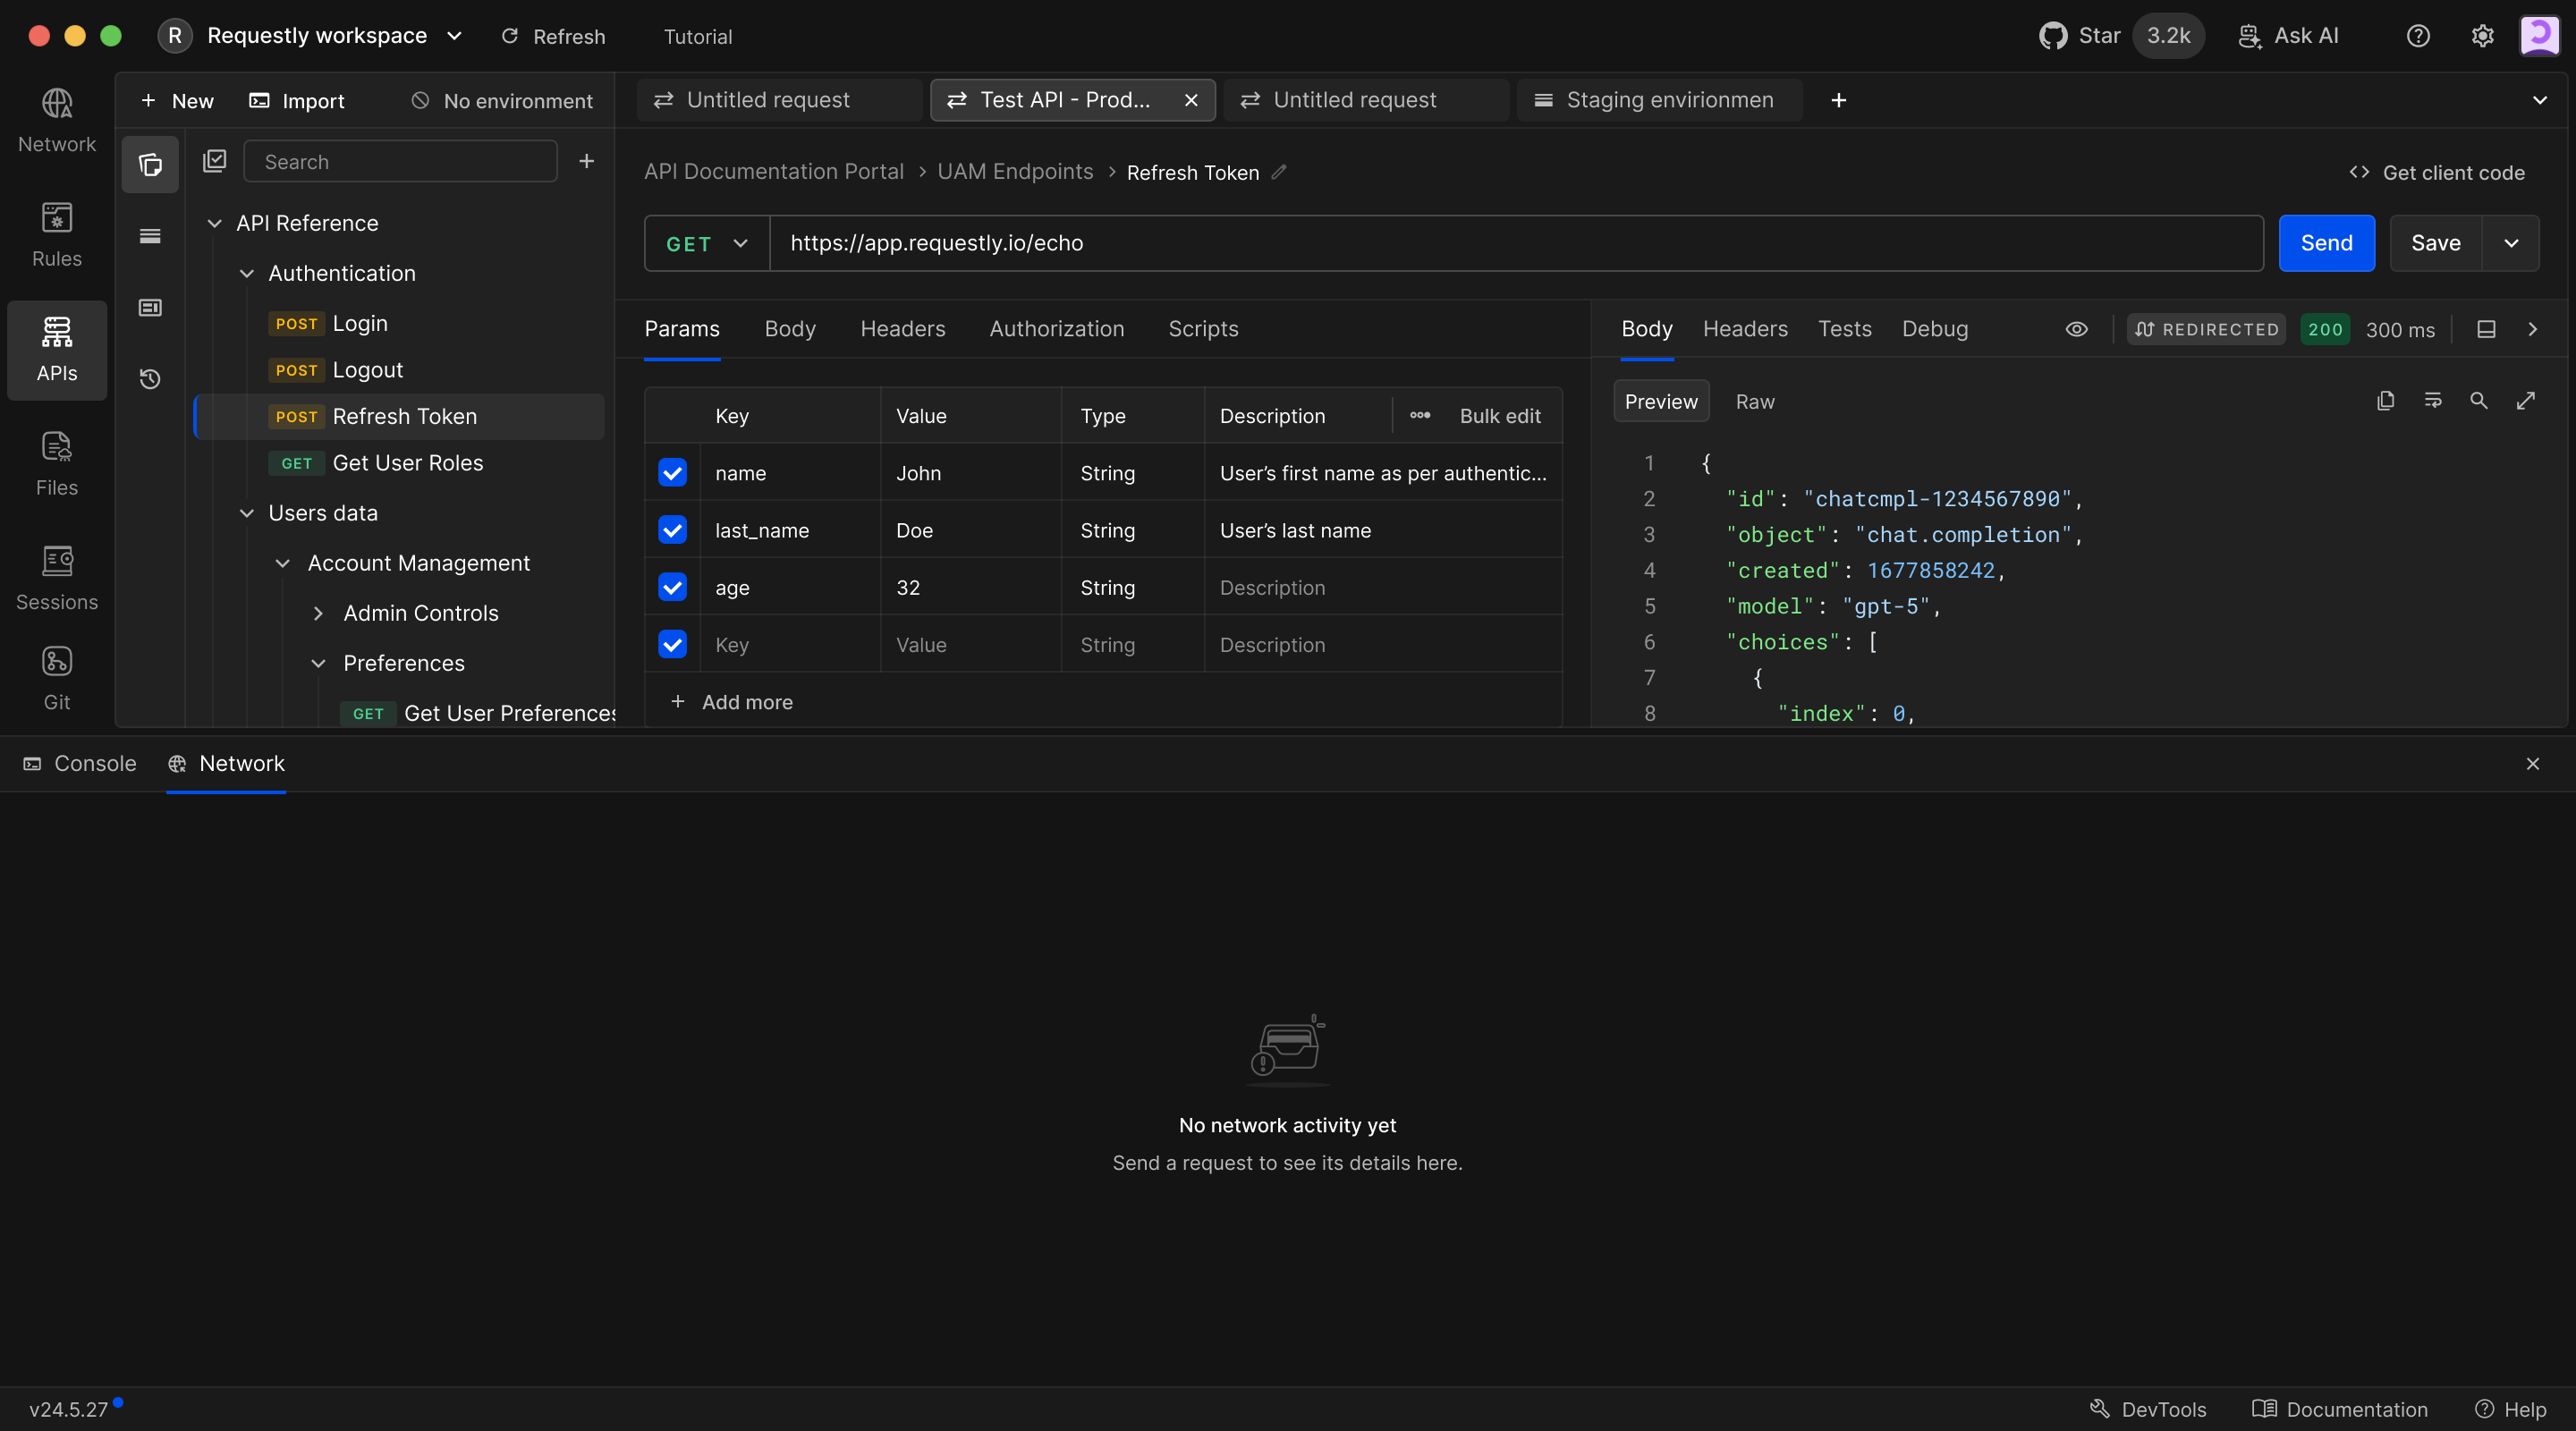Image resolution: width=2576 pixels, height=1431 pixels.
Task: Collapse the Preferences folder
Action: pyautogui.click(x=318, y=663)
